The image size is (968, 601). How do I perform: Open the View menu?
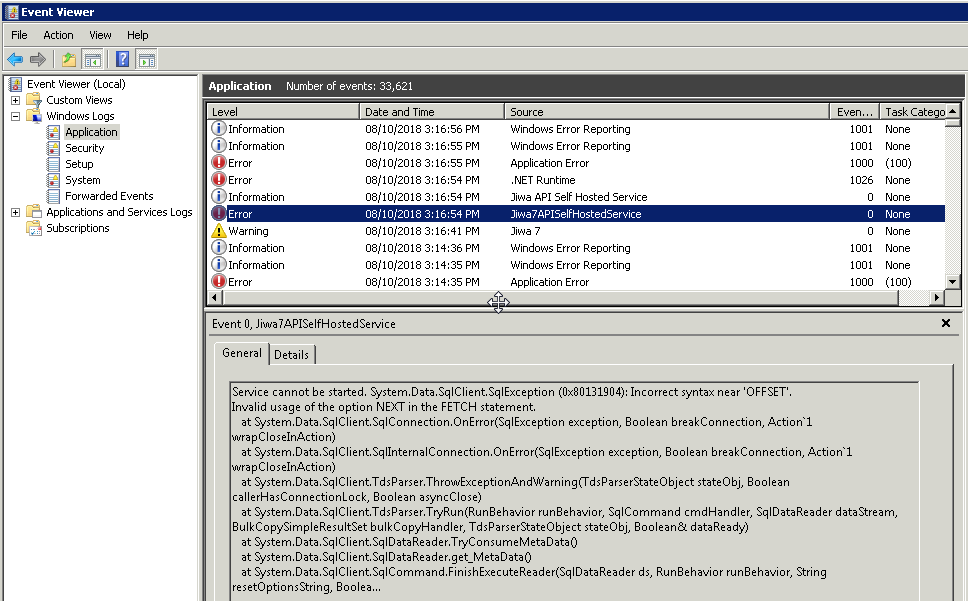100,35
